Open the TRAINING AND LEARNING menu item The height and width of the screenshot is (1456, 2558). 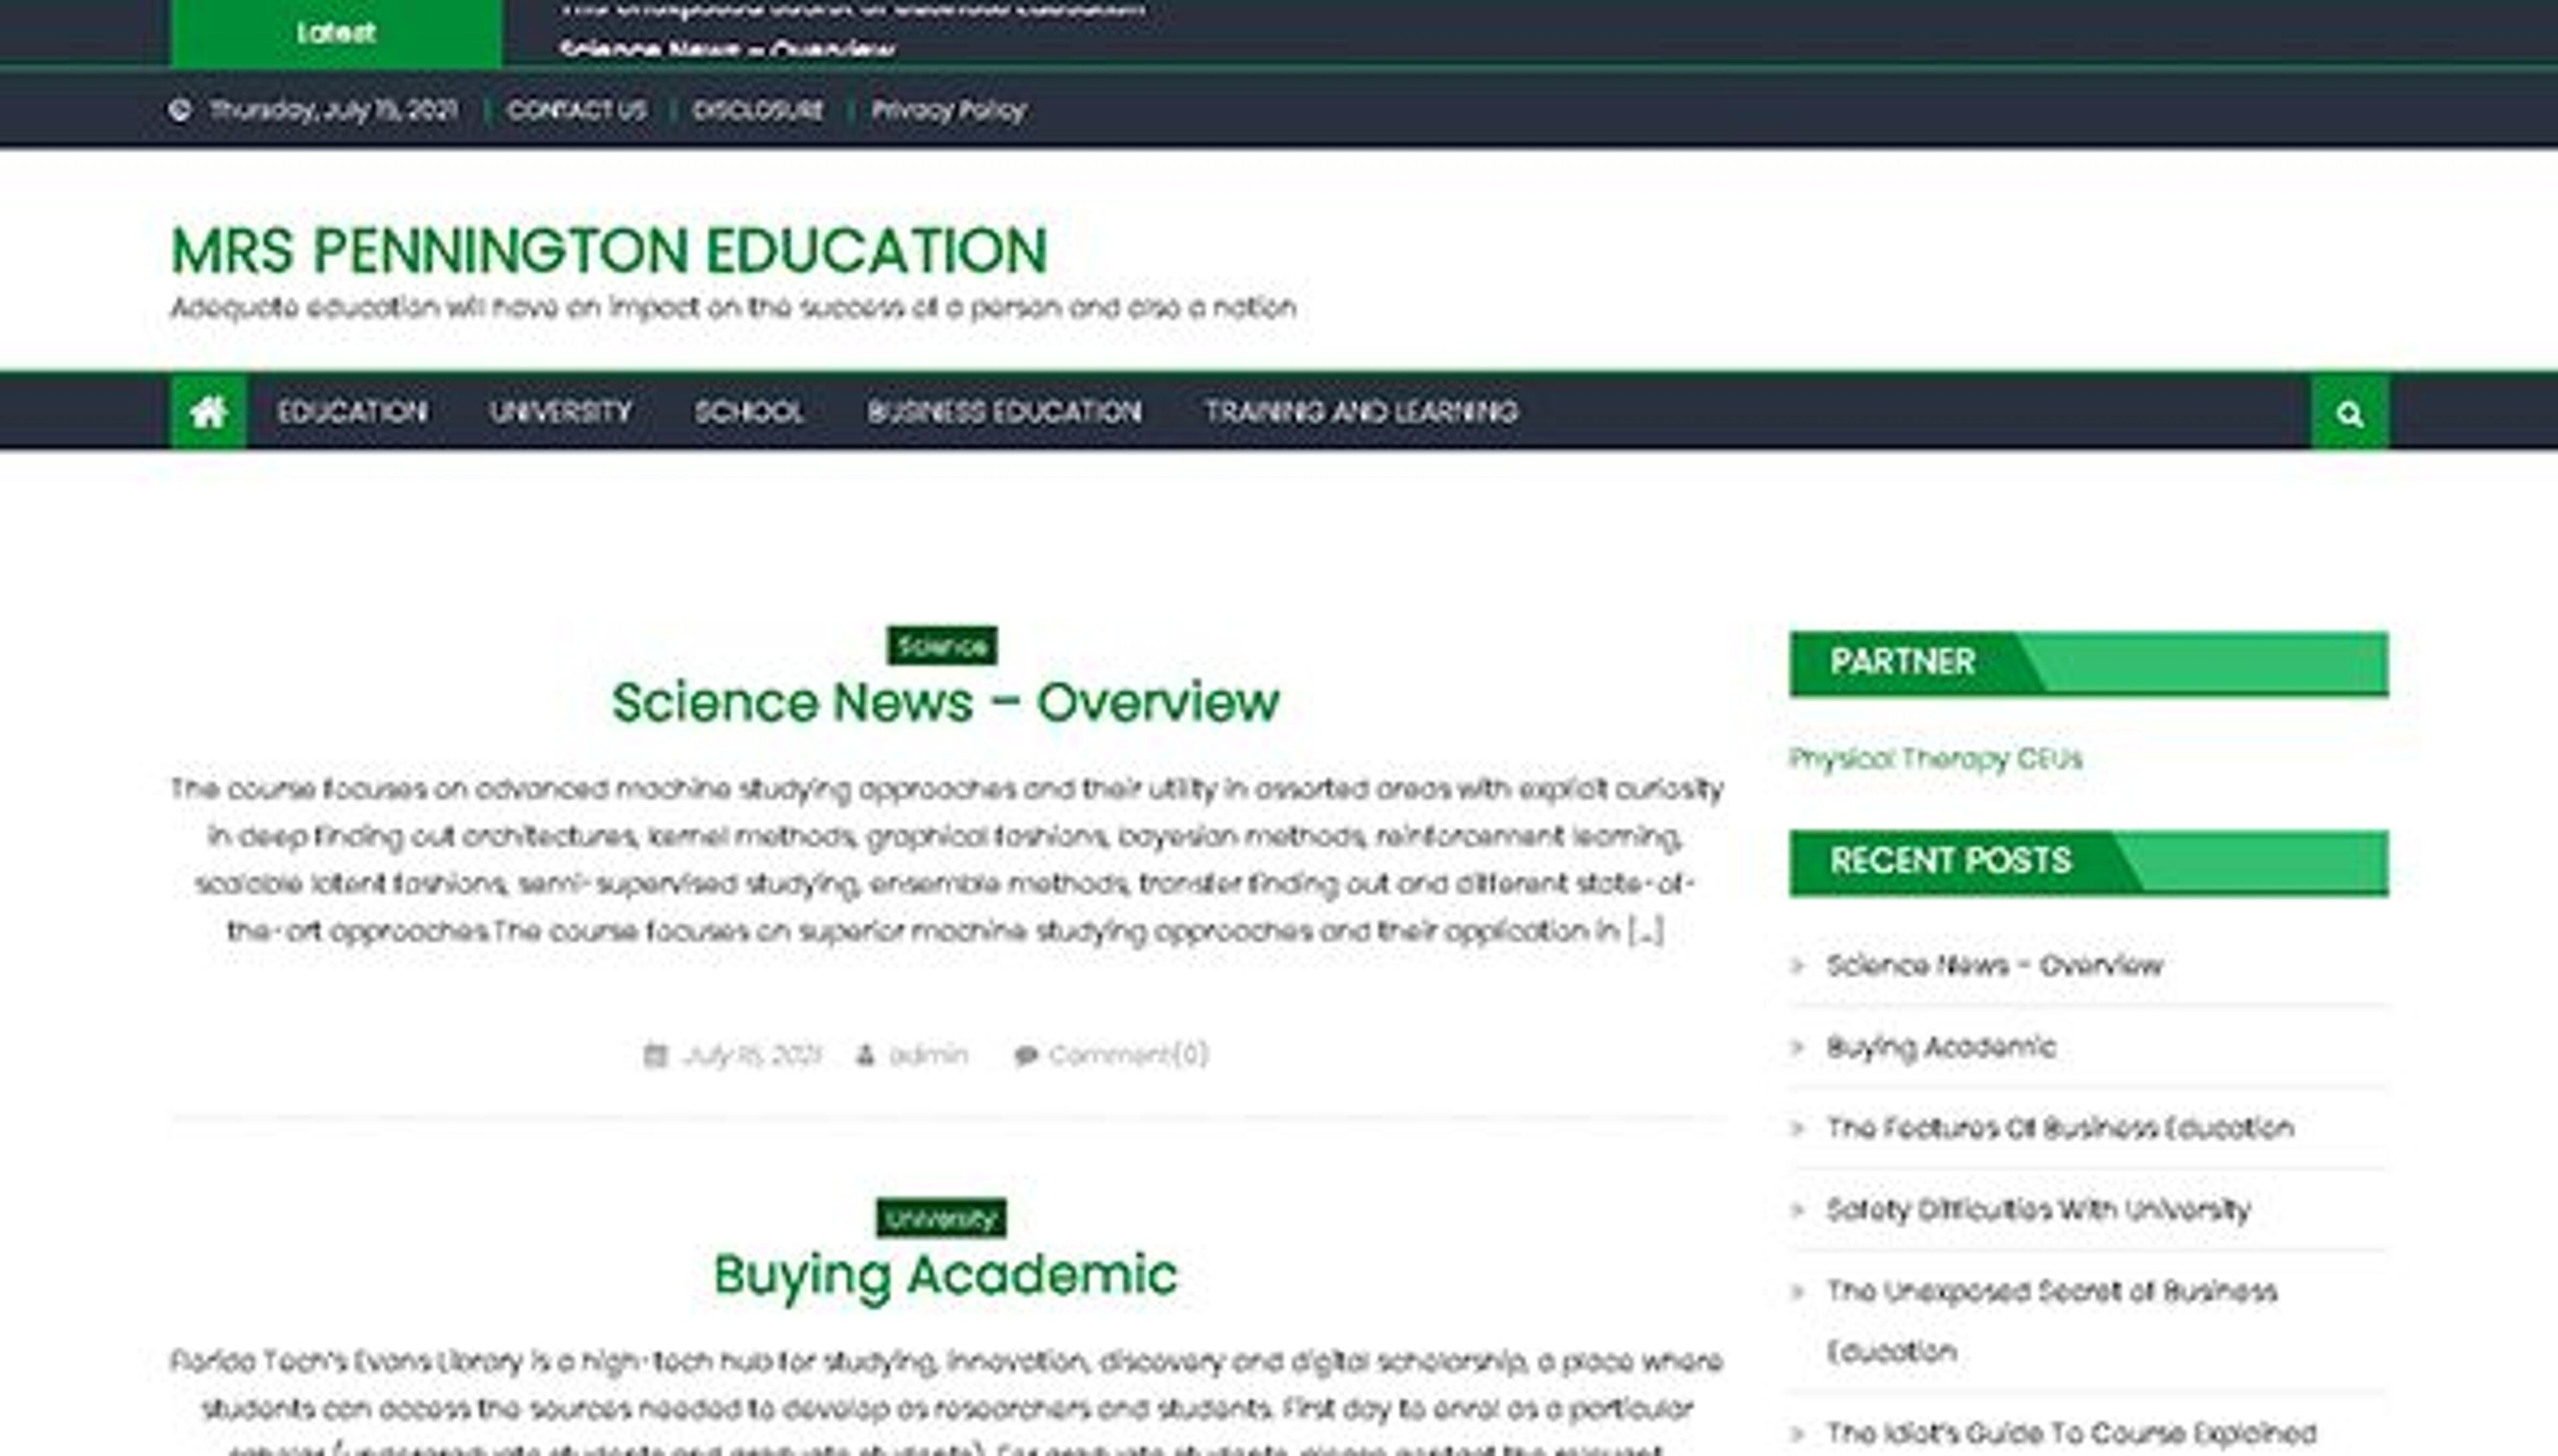(1362, 412)
